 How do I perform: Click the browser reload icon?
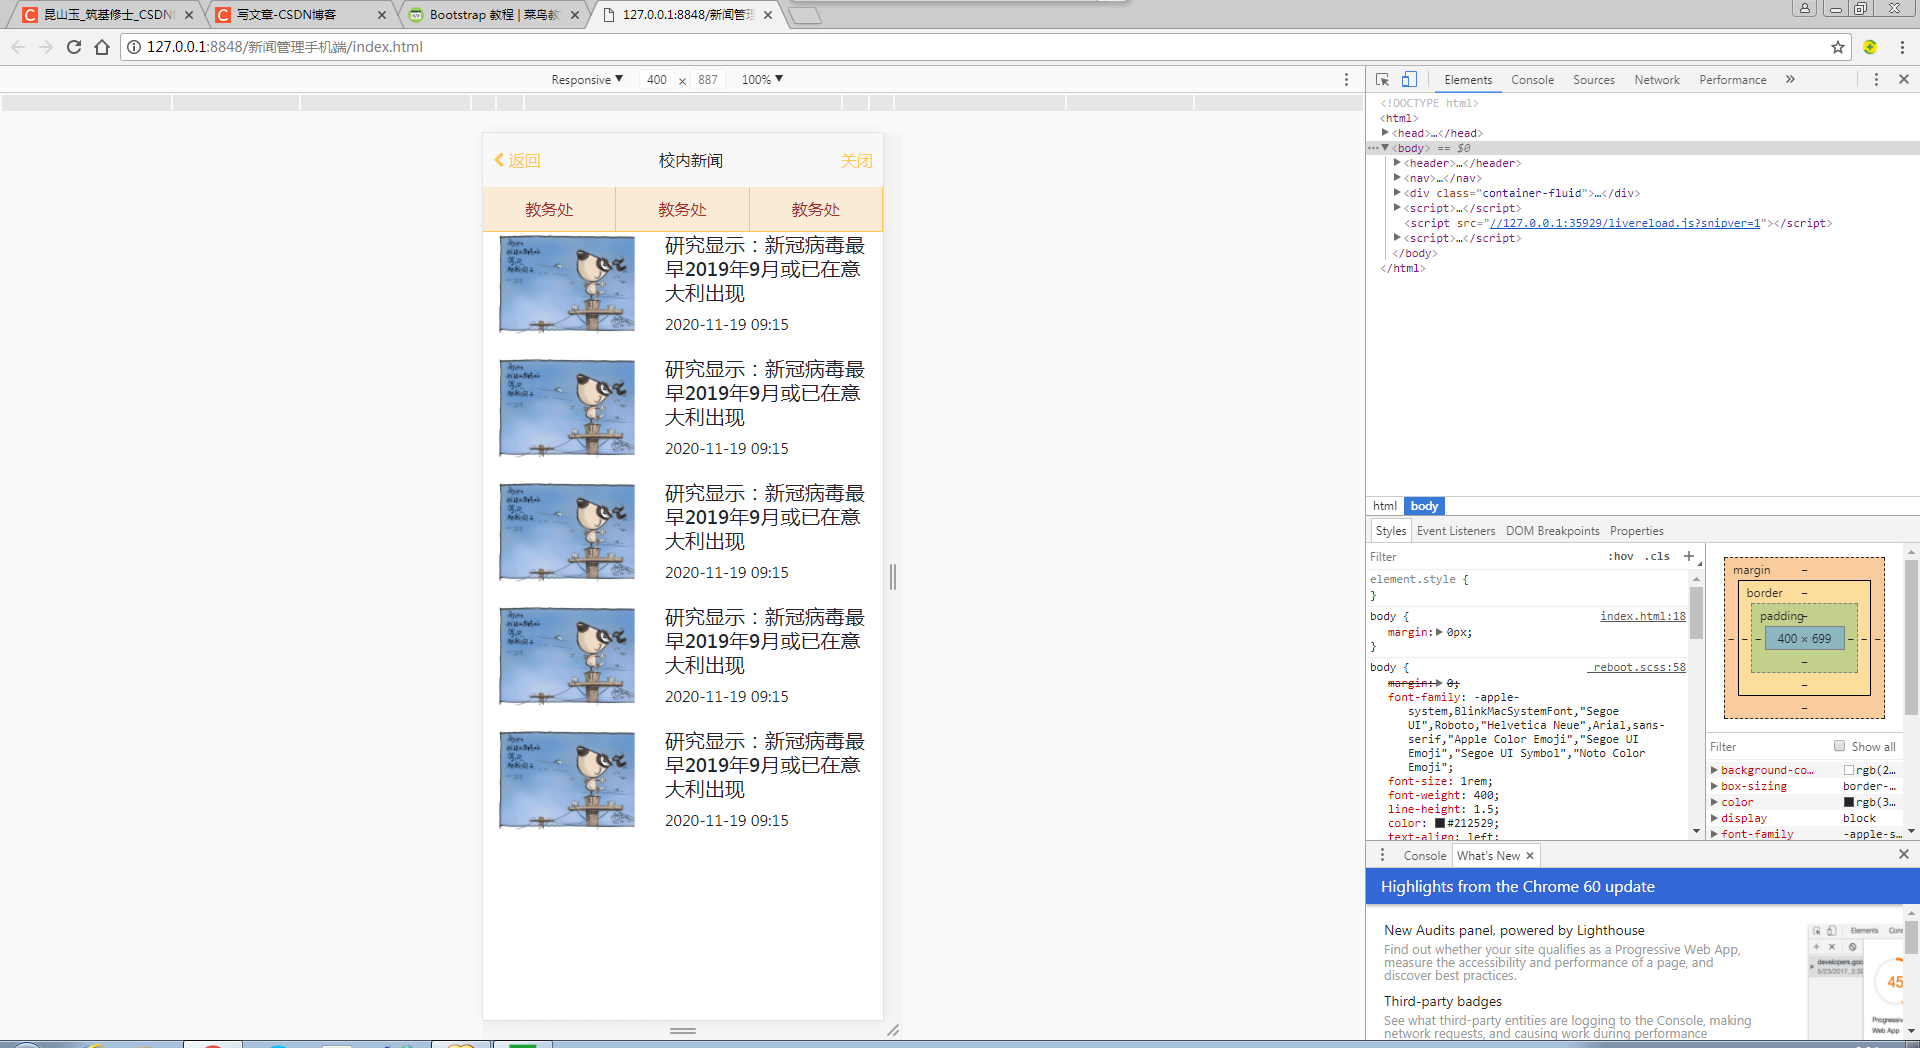(73, 46)
